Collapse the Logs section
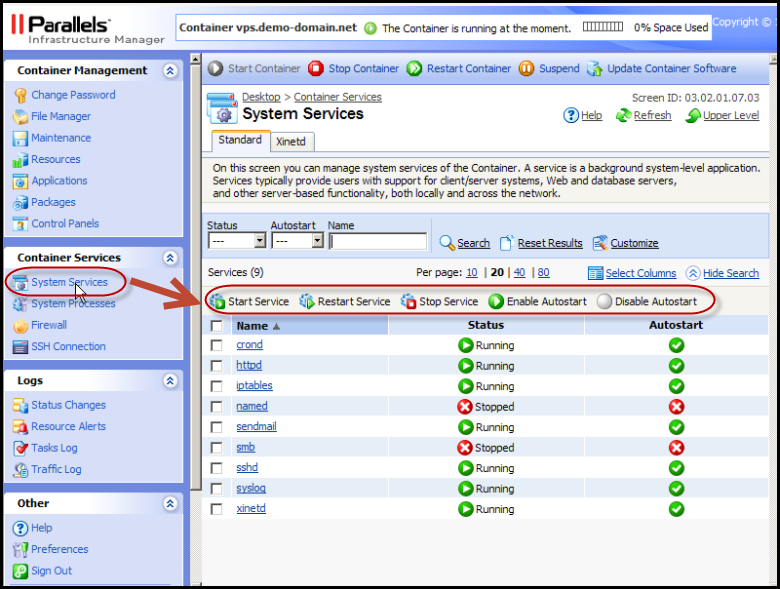780x589 pixels. click(170, 381)
